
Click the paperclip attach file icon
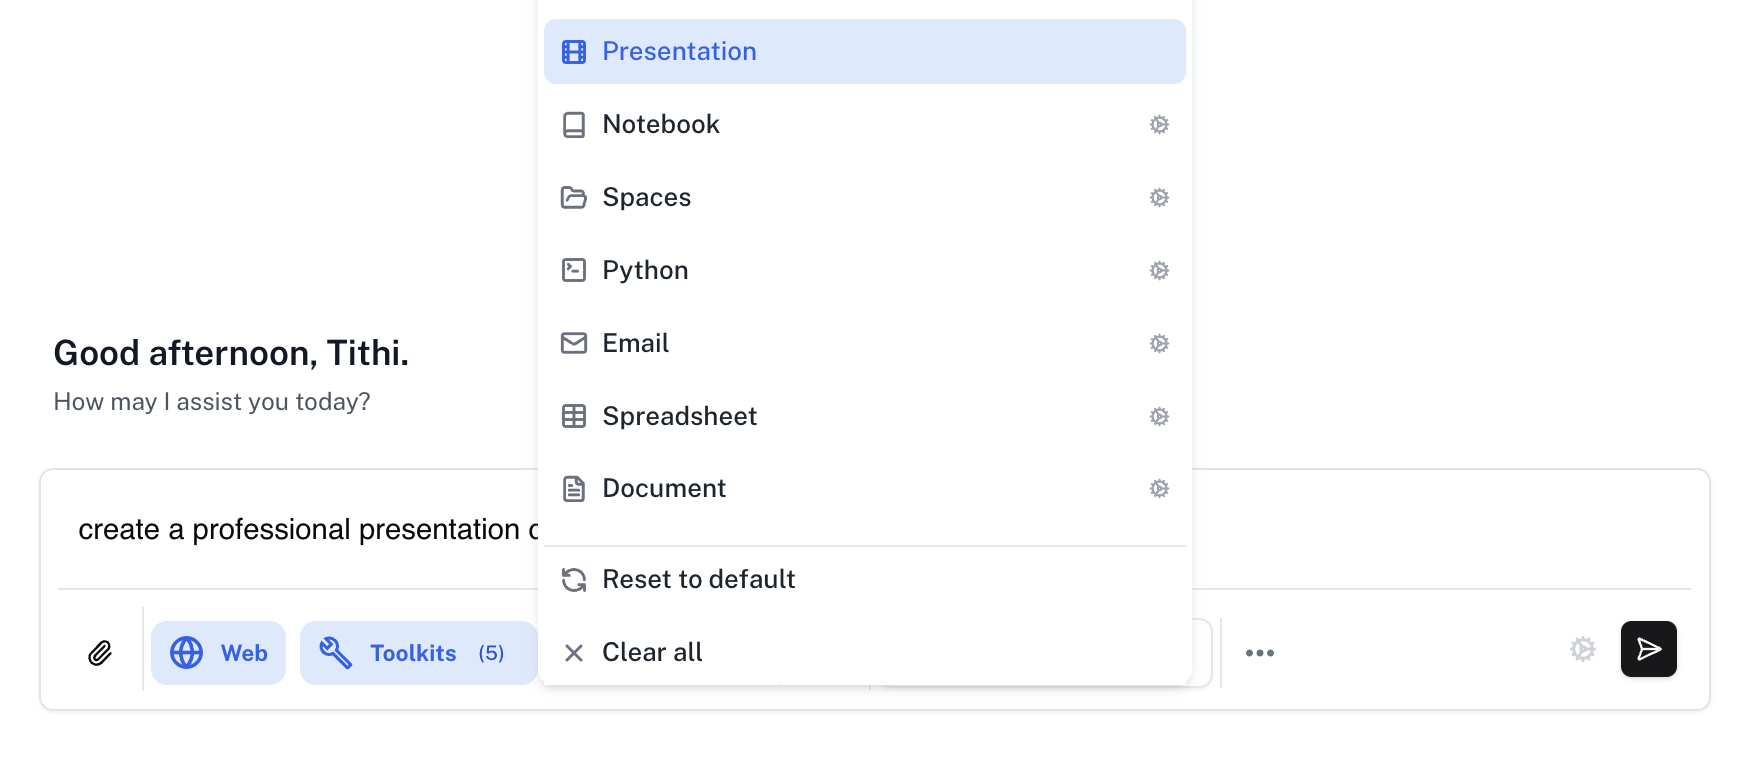click(x=100, y=653)
